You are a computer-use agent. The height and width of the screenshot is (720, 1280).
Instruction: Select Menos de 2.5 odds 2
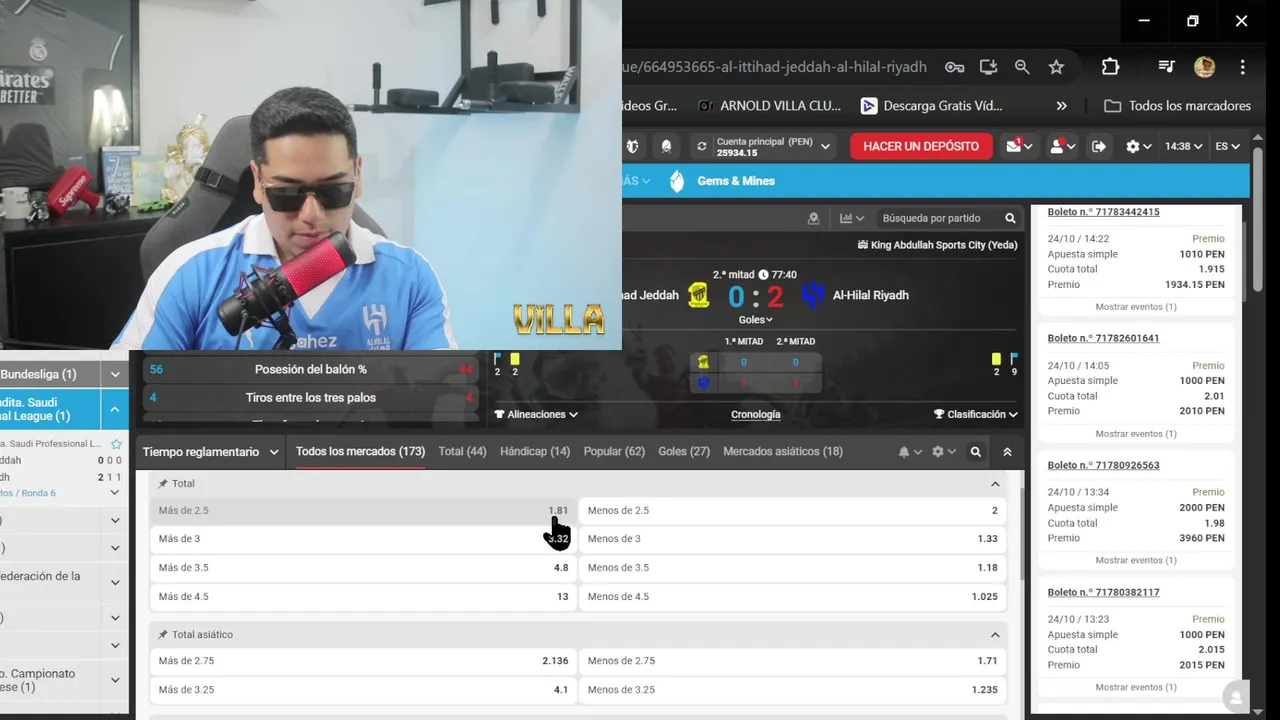pyautogui.click(x=792, y=511)
